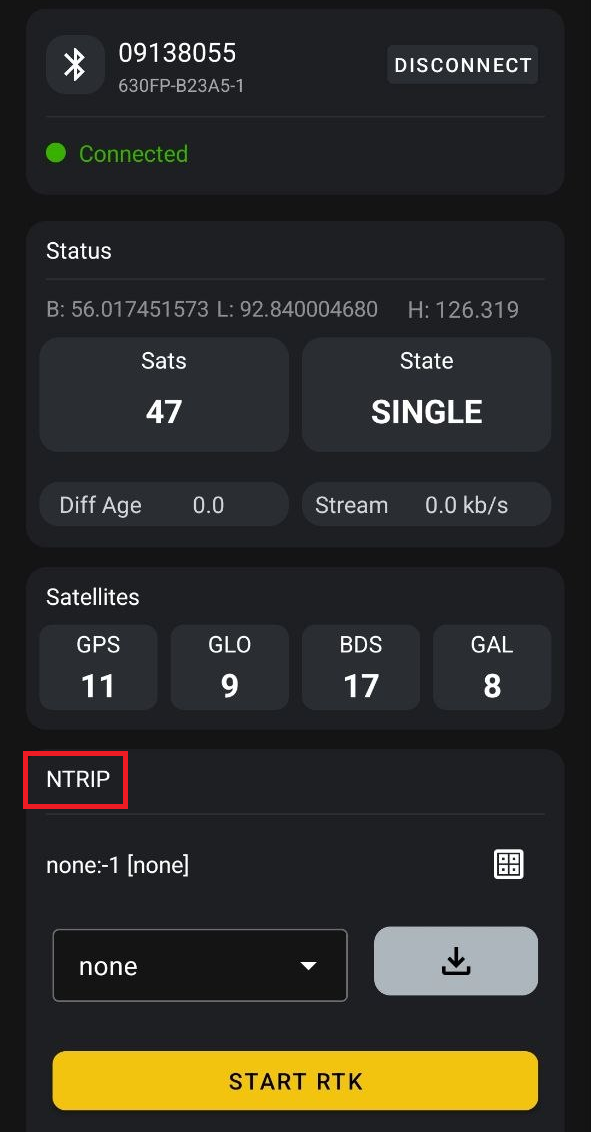
Task: Click the coordinates line B and L
Action: pos(212,310)
